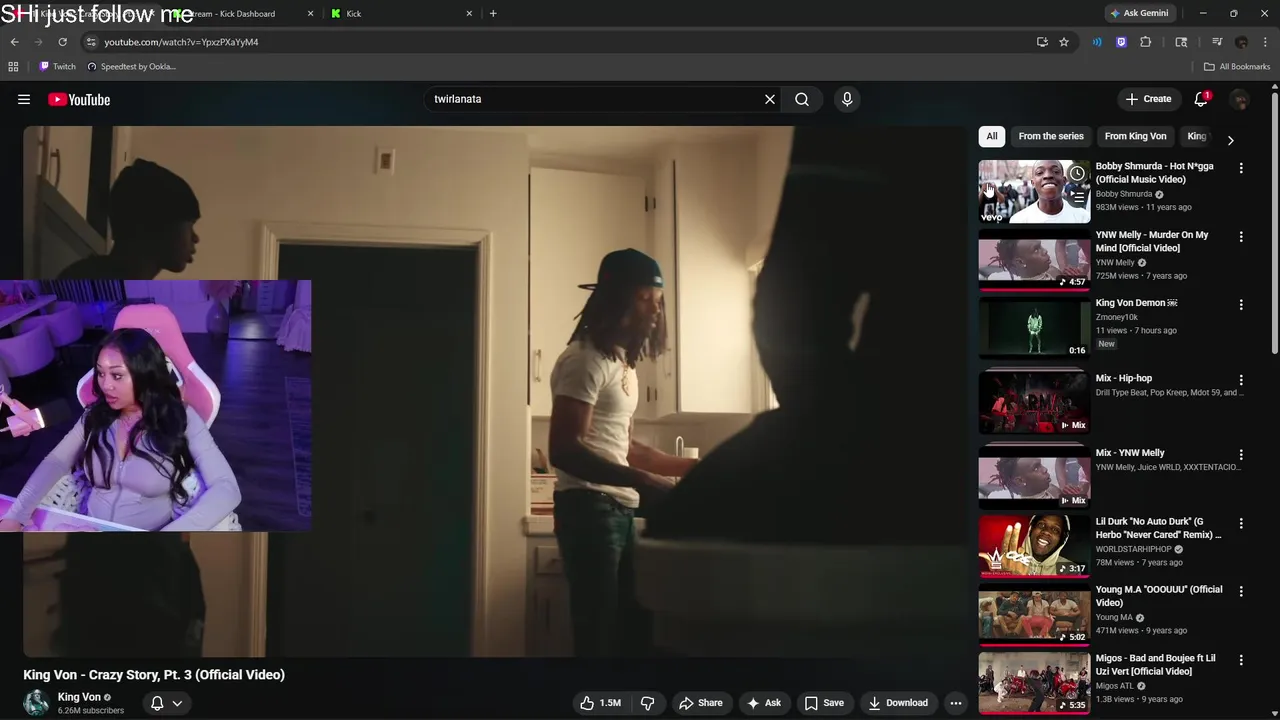Select the From the series chip
Image resolution: width=1280 pixels, height=720 pixels.
[x=1051, y=136]
